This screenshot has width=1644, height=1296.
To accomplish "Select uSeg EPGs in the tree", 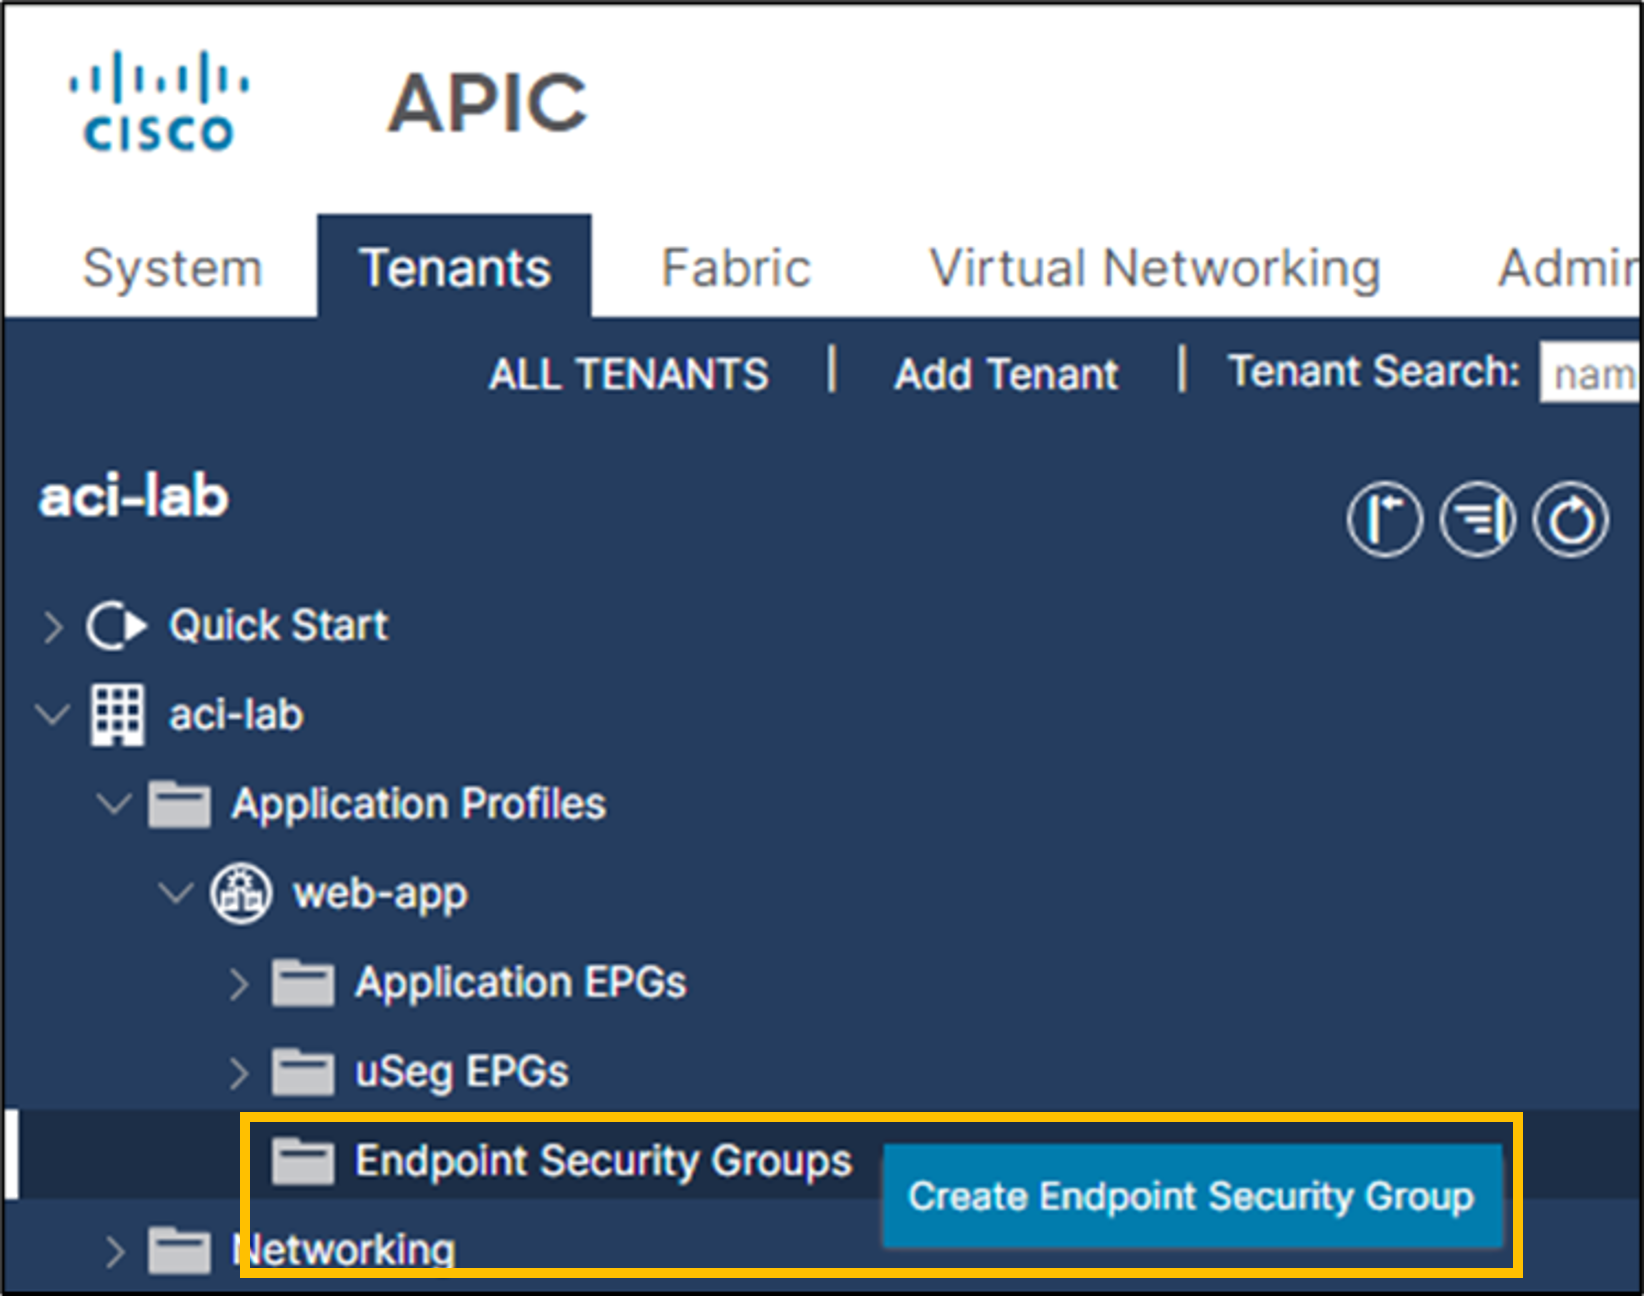I will point(462,1072).
